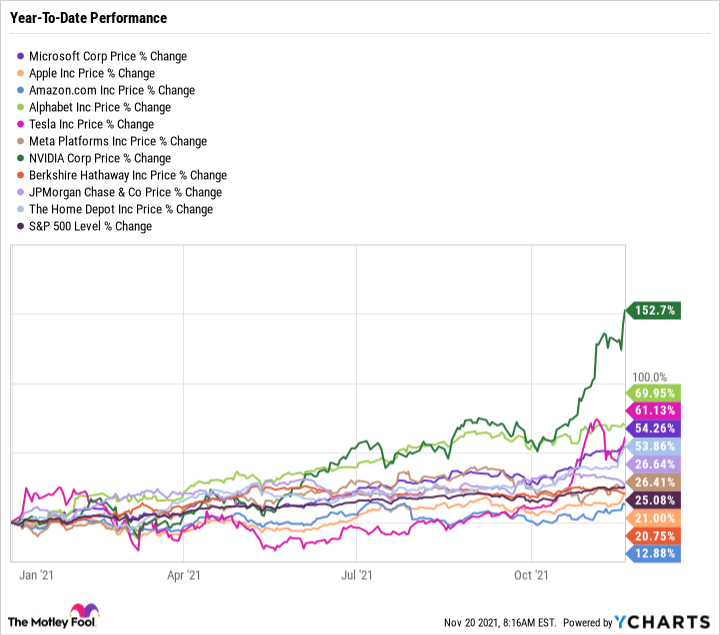Click Berkshire Hathaway Inc Price % Change label

pyautogui.click(x=128, y=175)
